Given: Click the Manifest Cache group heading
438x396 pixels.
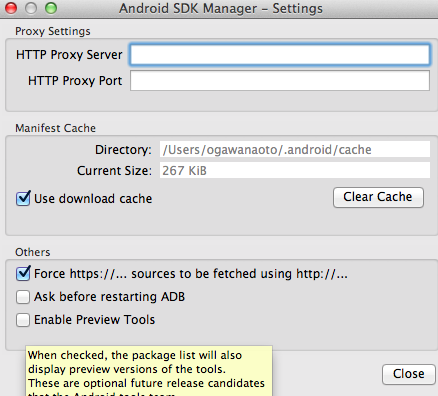Looking at the screenshot, I should (55, 128).
